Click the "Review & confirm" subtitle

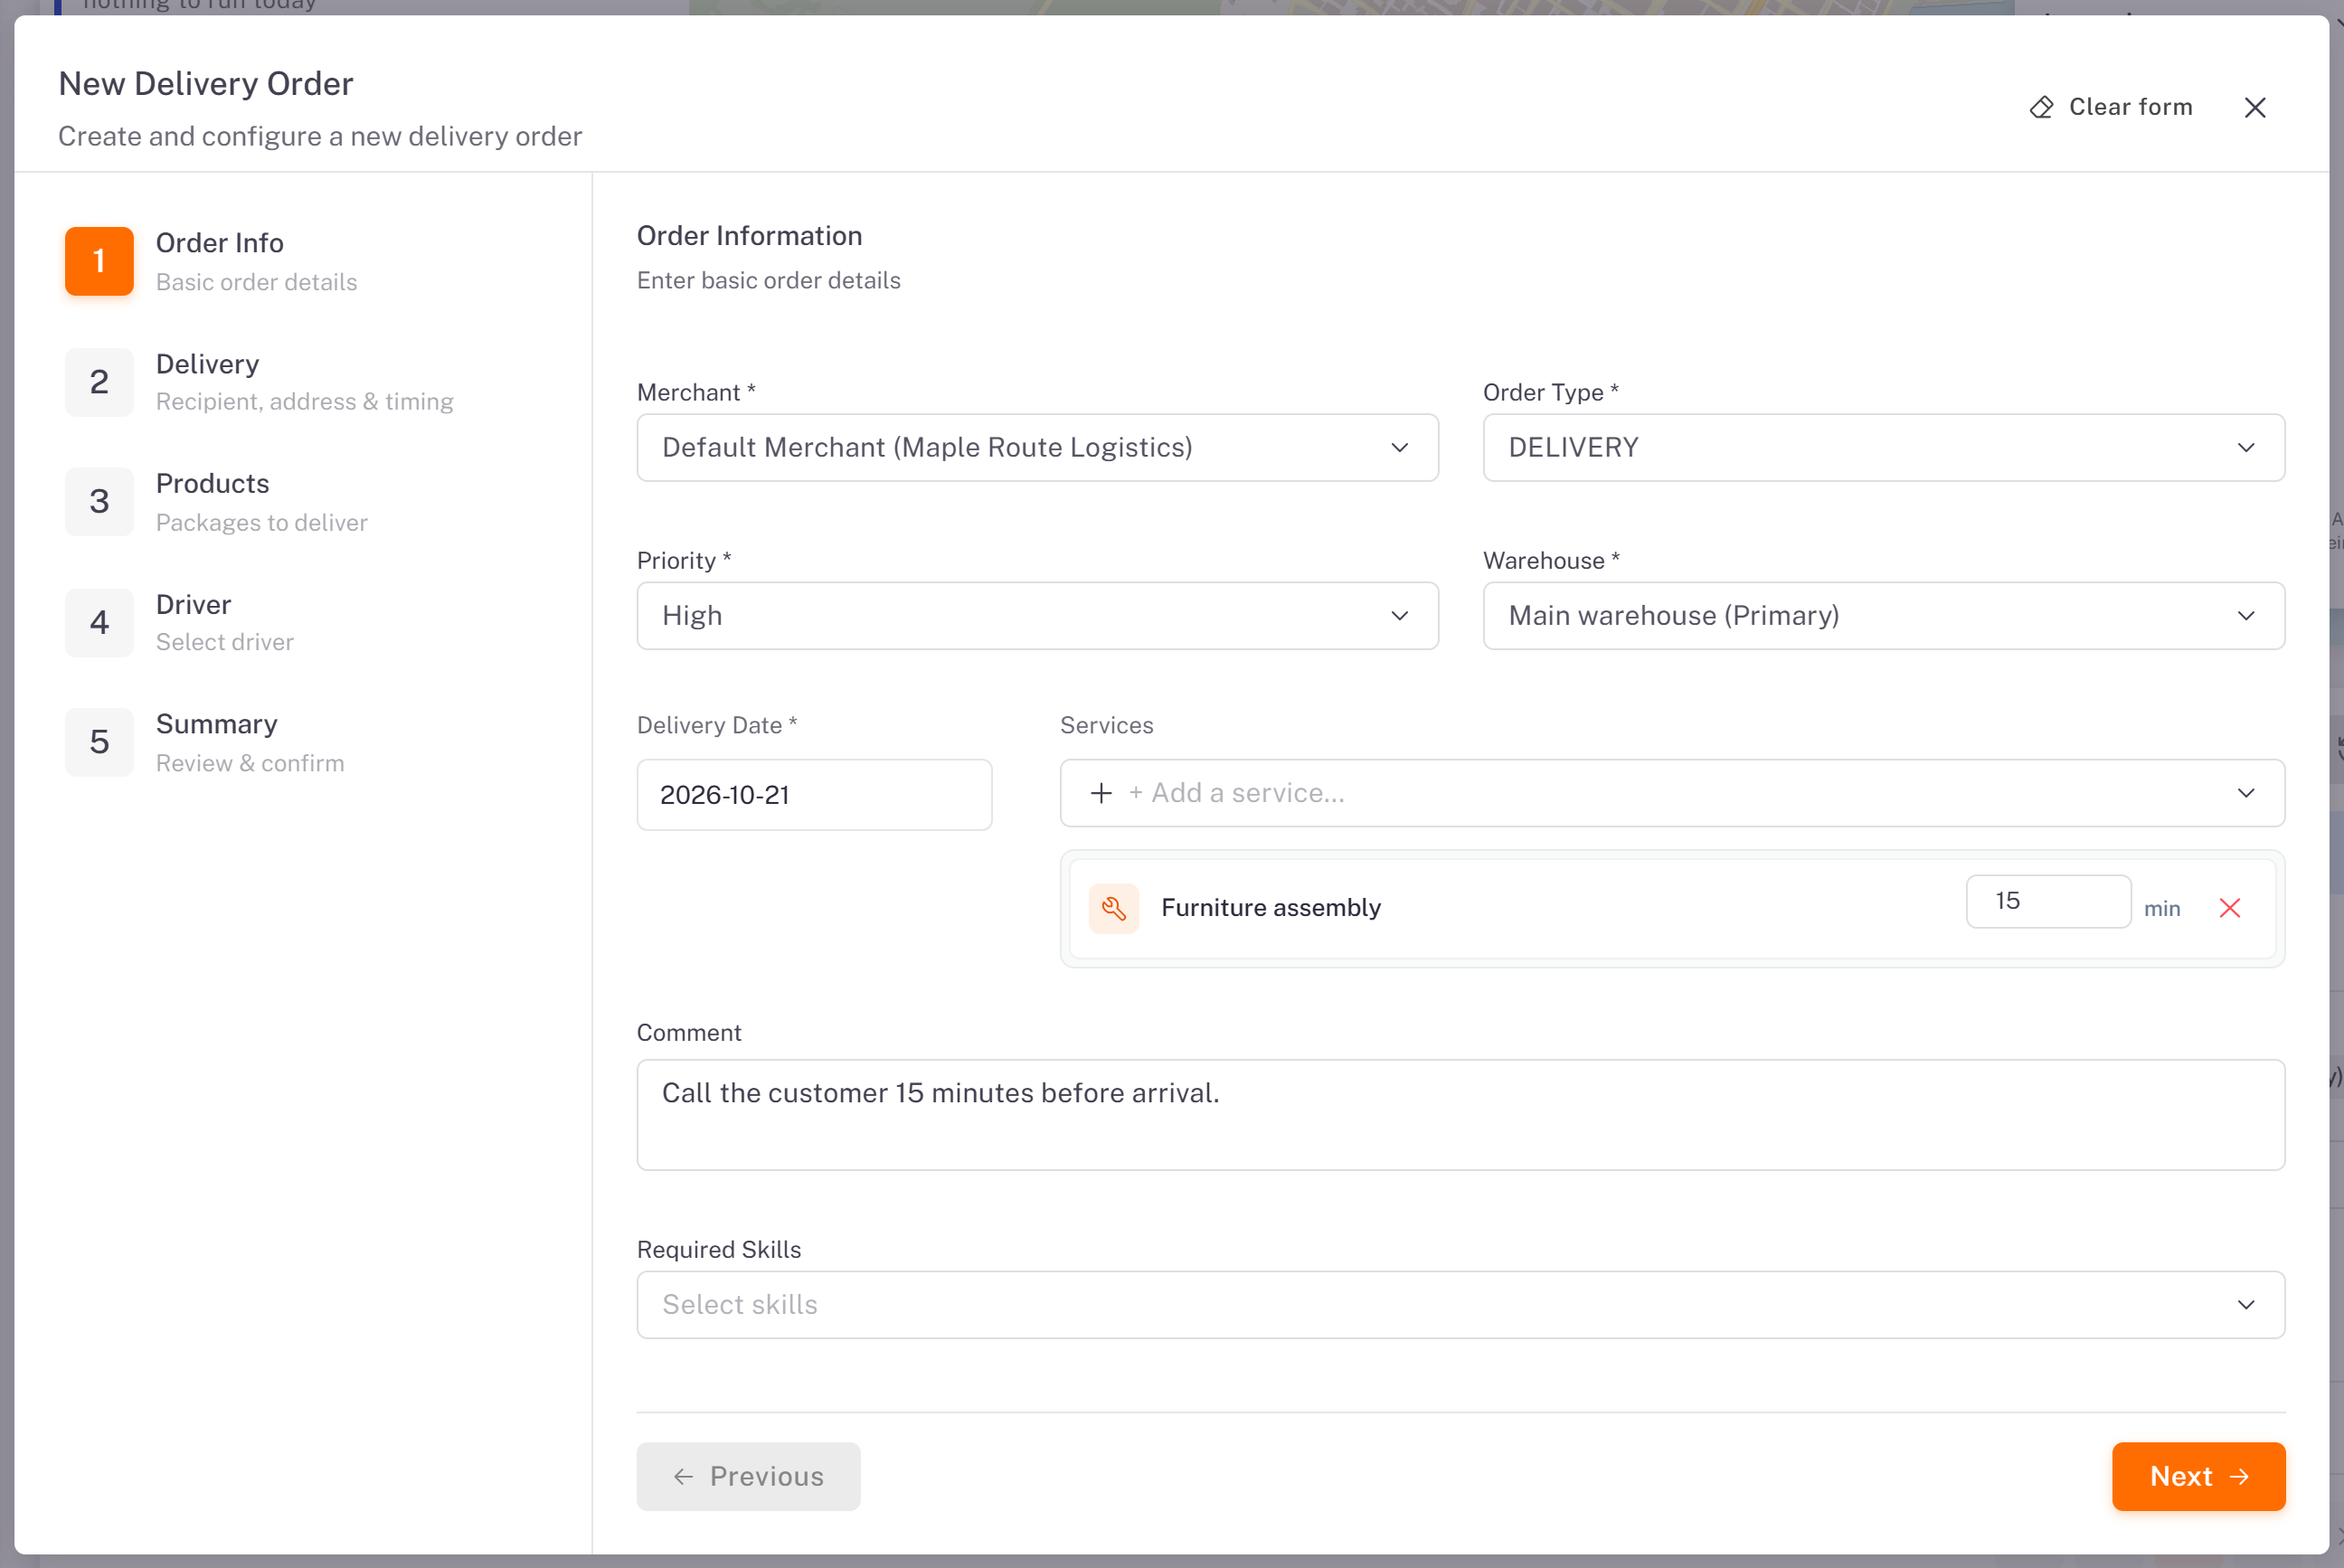(249, 763)
